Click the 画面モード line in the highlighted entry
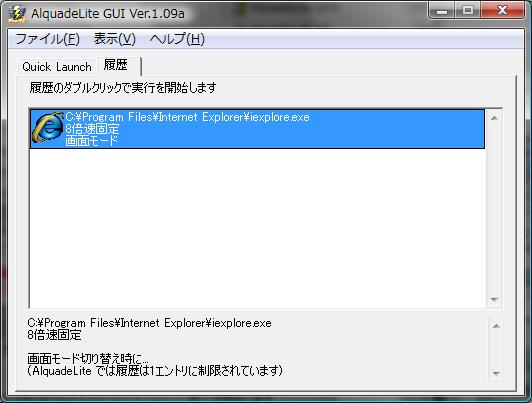Viewport: 532px width, 403px height. [x=92, y=140]
